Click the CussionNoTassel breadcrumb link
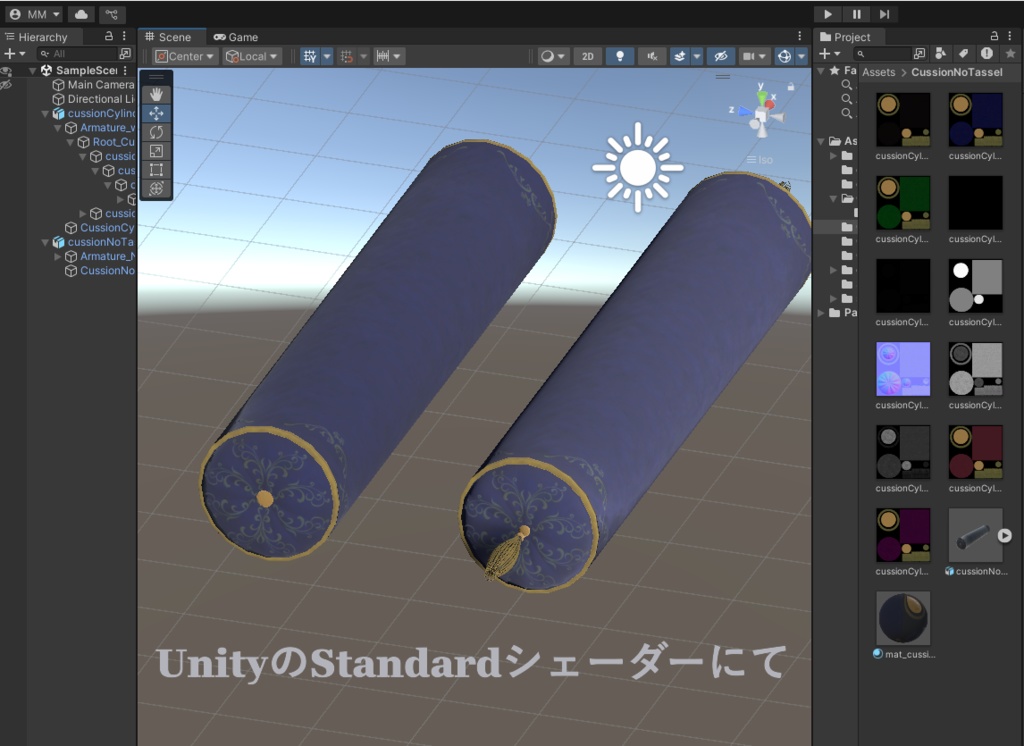This screenshot has width=1024, height=746. point(959,72)
